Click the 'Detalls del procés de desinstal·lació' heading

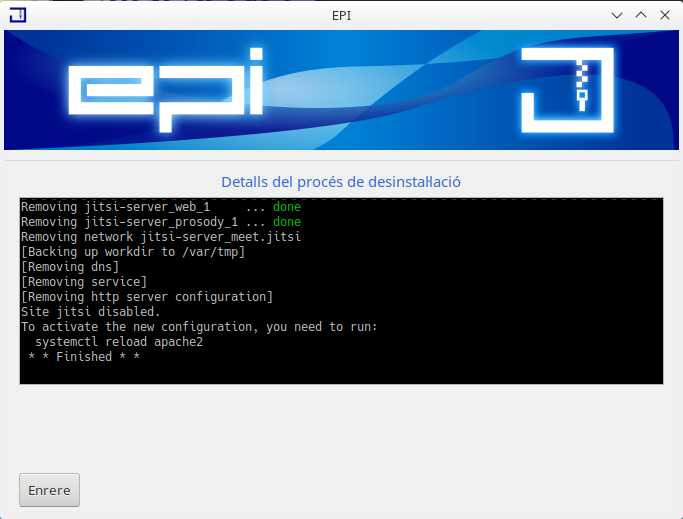(340, 182)
